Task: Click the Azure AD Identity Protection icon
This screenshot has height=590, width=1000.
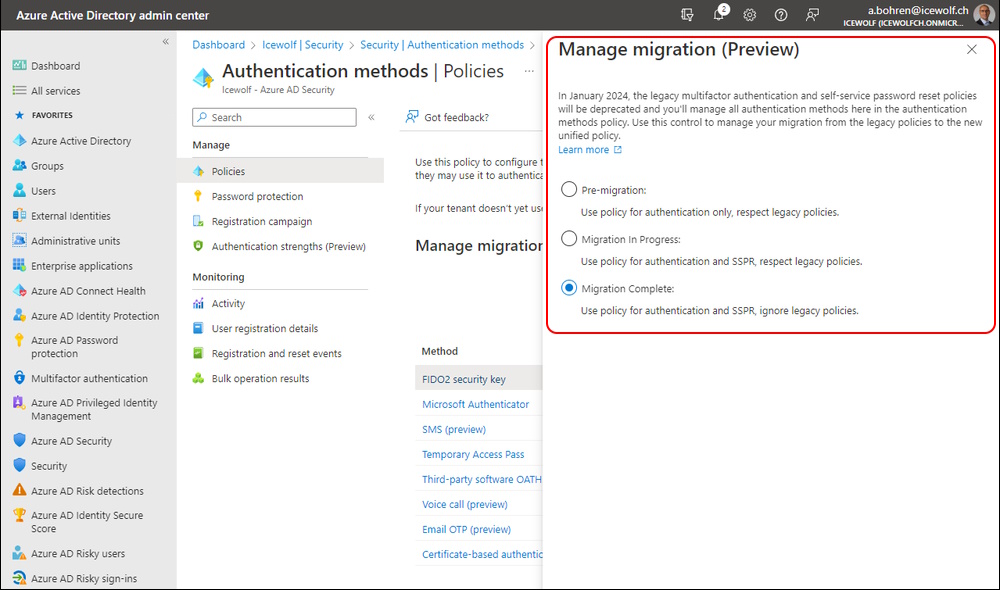Action: [x=19, y=315]
